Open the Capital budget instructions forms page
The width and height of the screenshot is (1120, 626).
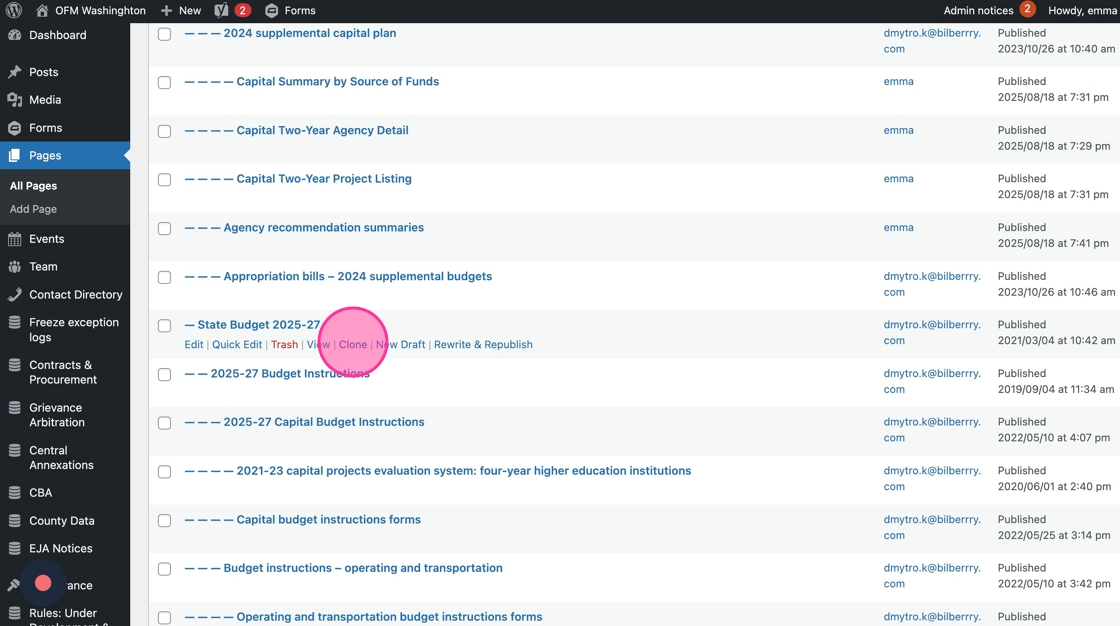coord(329,520)
